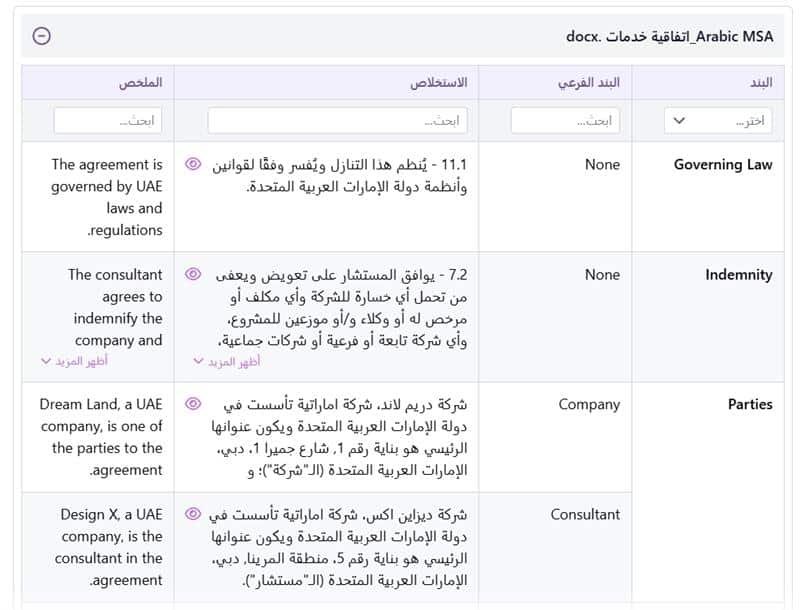The image size is (800, 610).
Task: Click the summary starting 'Dream Land, a UAE company'
Action: coord(101,437)
